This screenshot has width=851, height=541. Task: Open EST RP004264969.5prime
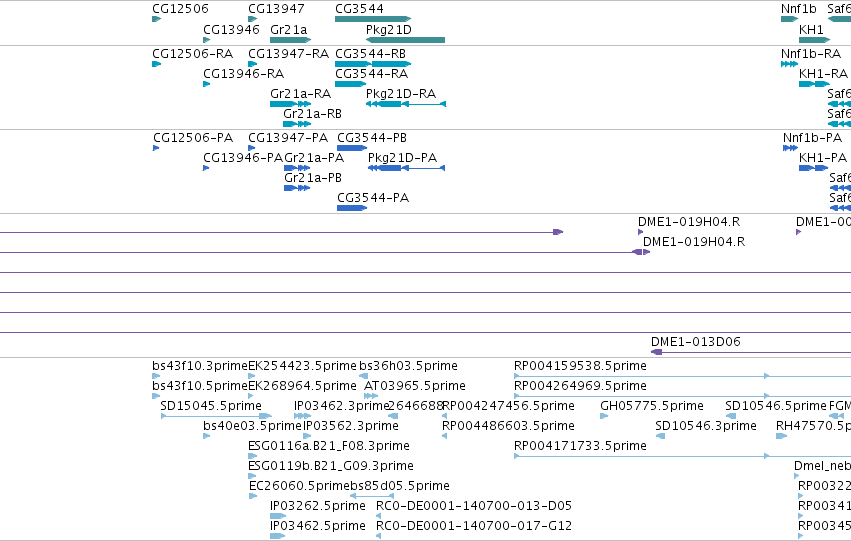[x=682, y=396]
